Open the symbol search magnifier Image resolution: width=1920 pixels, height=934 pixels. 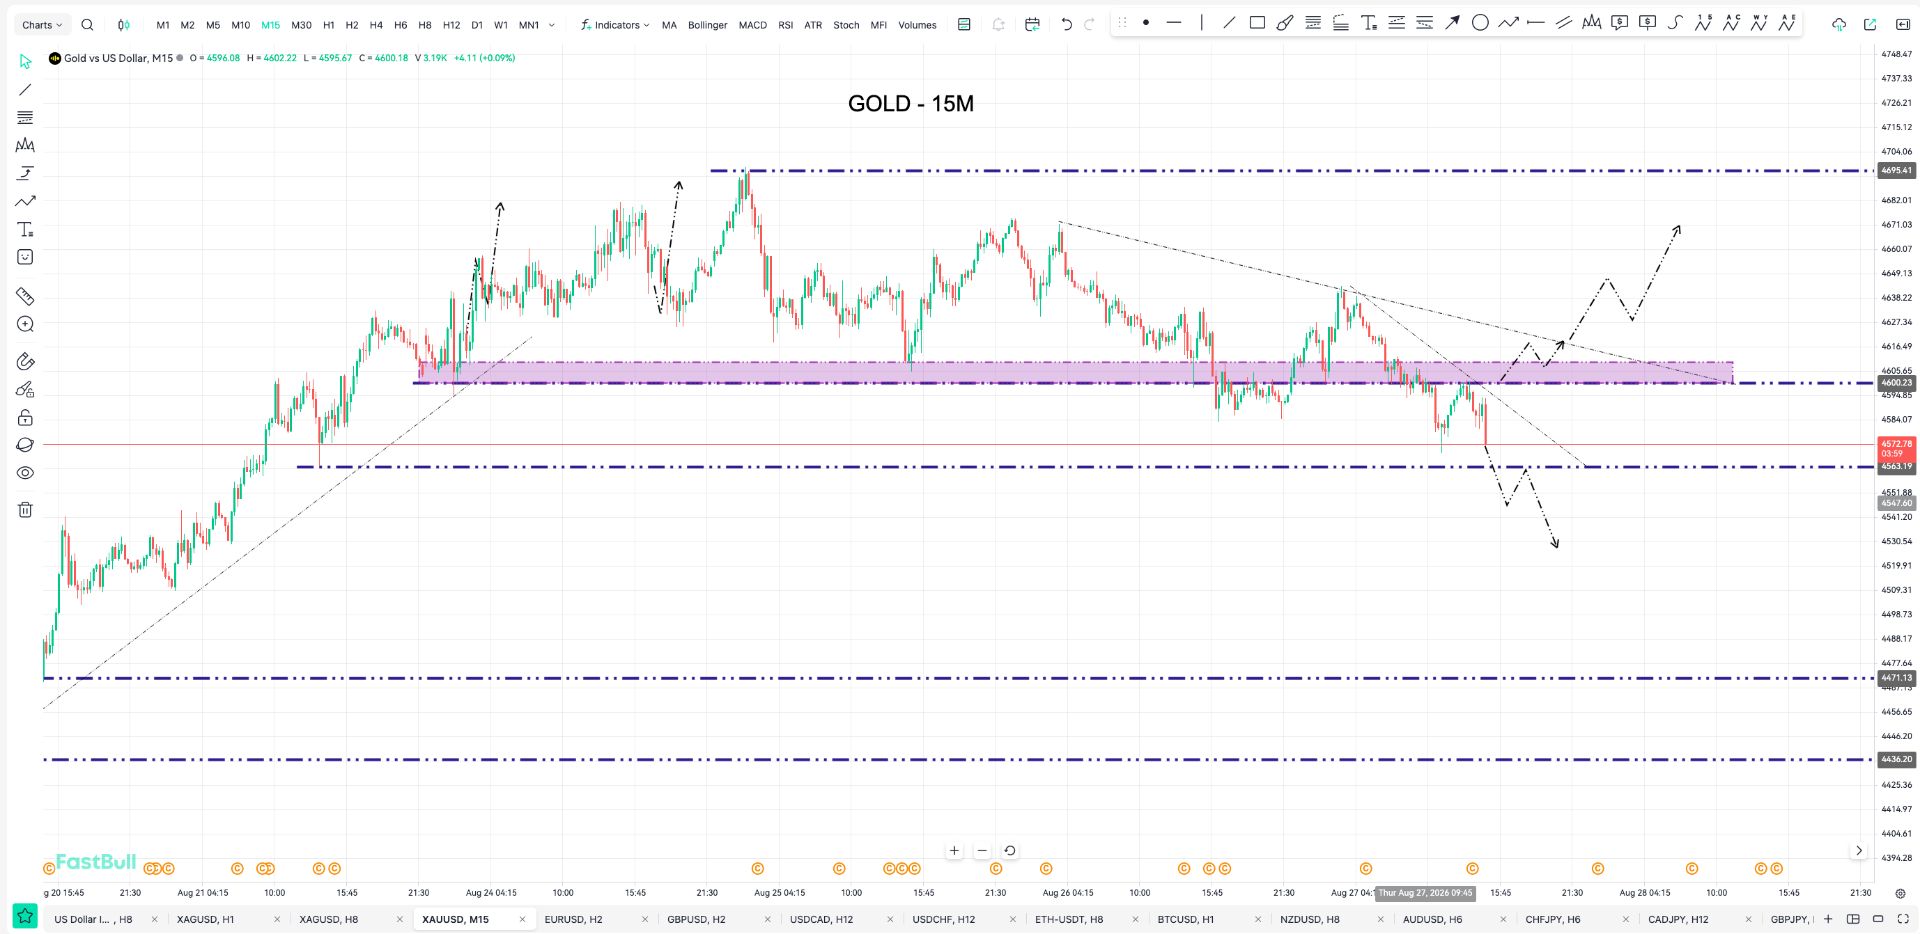[x=87, y=25]
